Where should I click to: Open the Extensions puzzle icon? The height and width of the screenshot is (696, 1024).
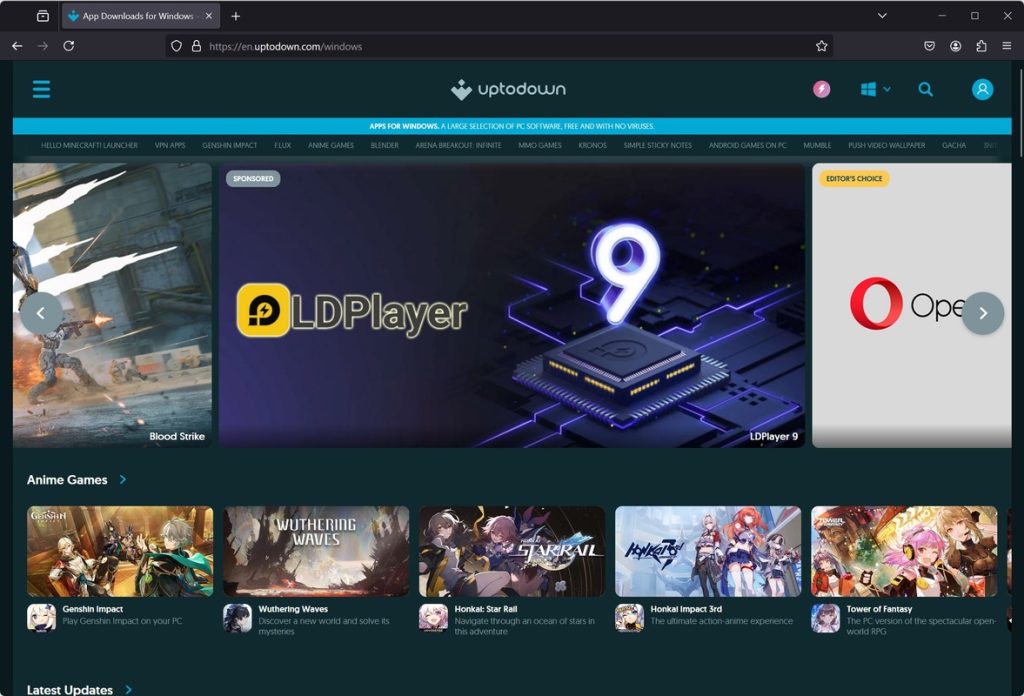click(x=981, y=46)
